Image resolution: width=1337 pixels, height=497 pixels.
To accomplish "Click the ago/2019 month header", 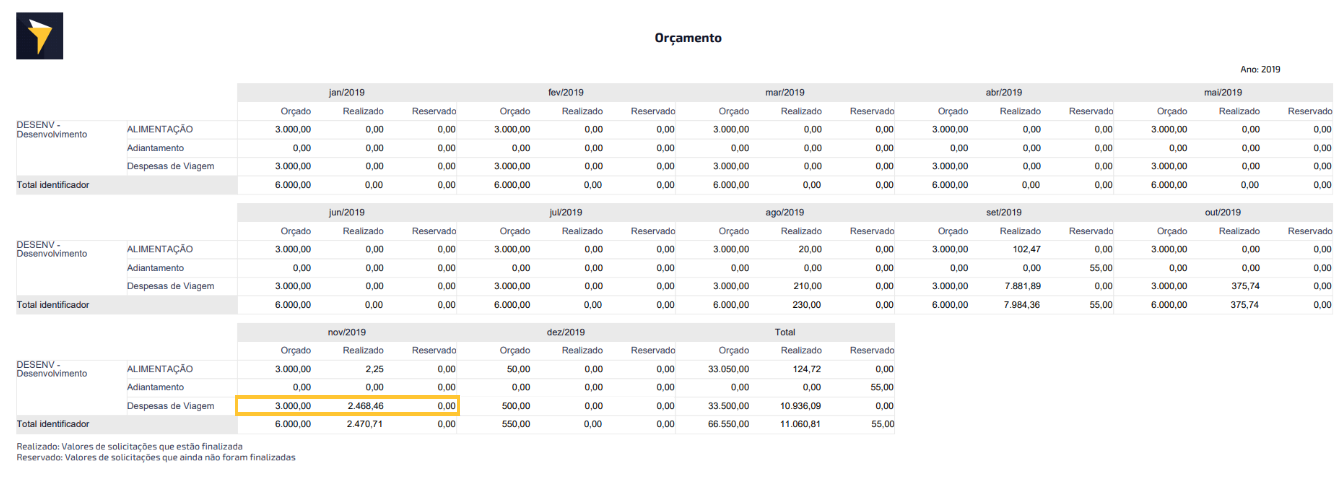I will click(785, 212).
